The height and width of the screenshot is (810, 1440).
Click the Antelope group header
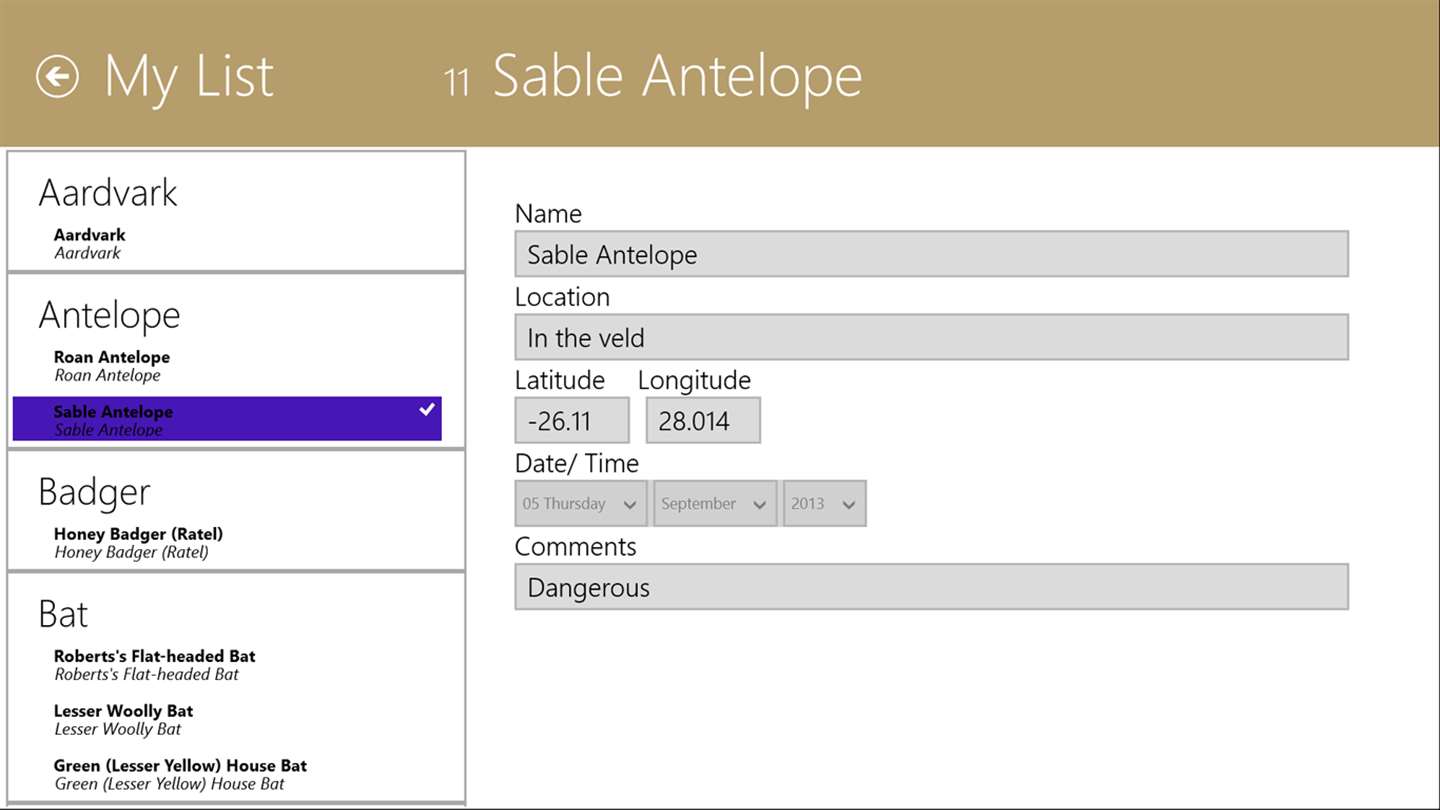tap(109, 315)
